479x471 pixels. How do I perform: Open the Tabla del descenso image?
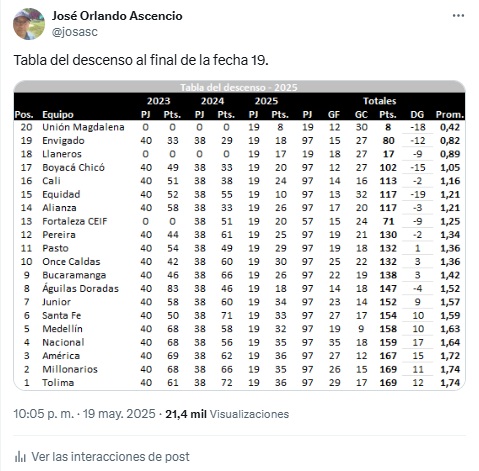point(239,235)
